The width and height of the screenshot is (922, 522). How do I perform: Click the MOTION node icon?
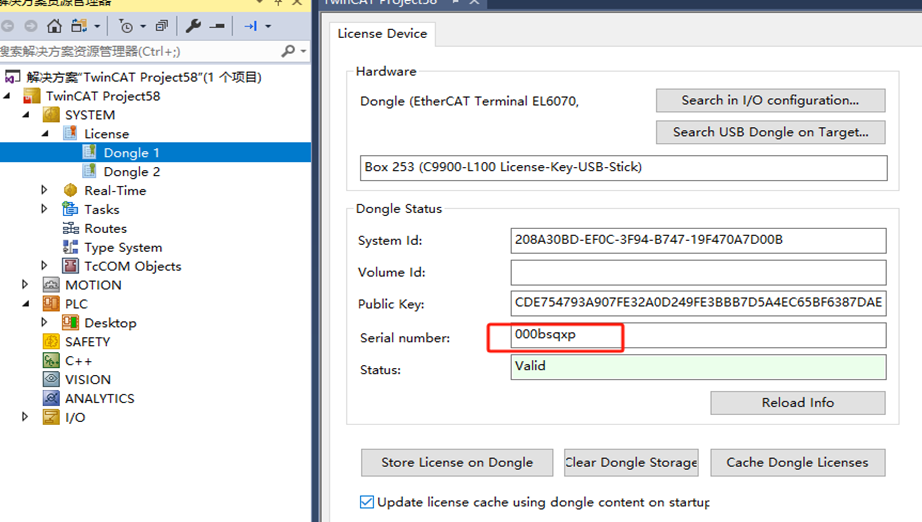click(x=51, y=285)
